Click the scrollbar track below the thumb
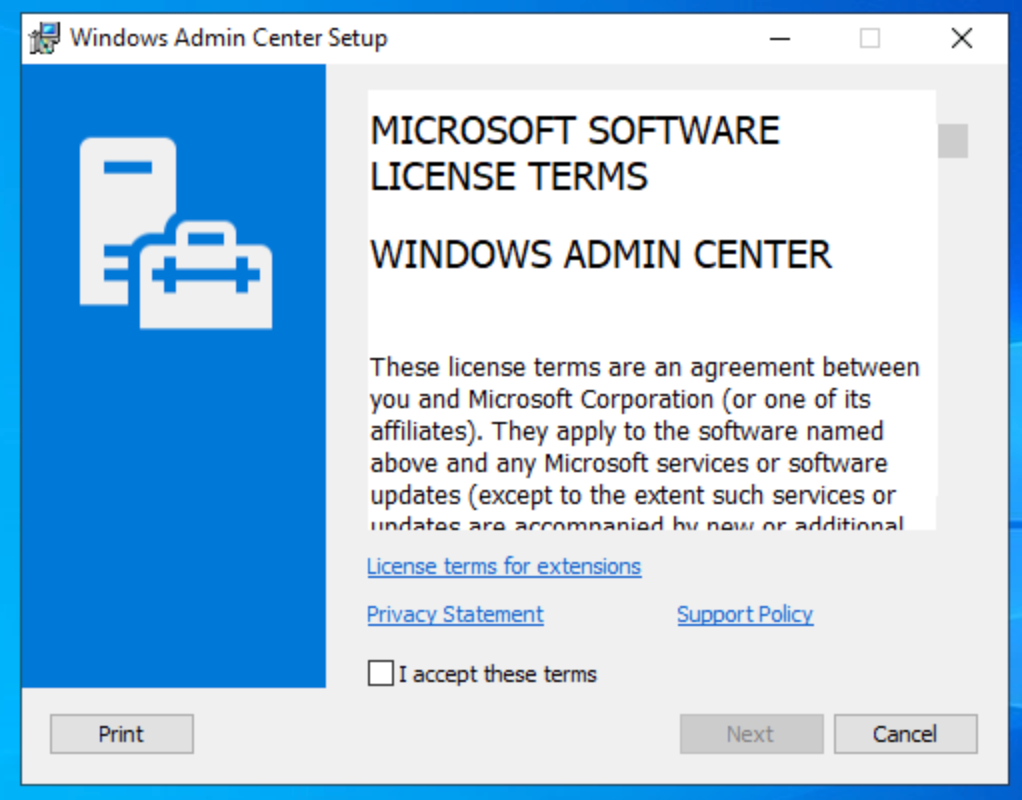The width and height of the screenshot is (1022, 800). pos(953,350)
